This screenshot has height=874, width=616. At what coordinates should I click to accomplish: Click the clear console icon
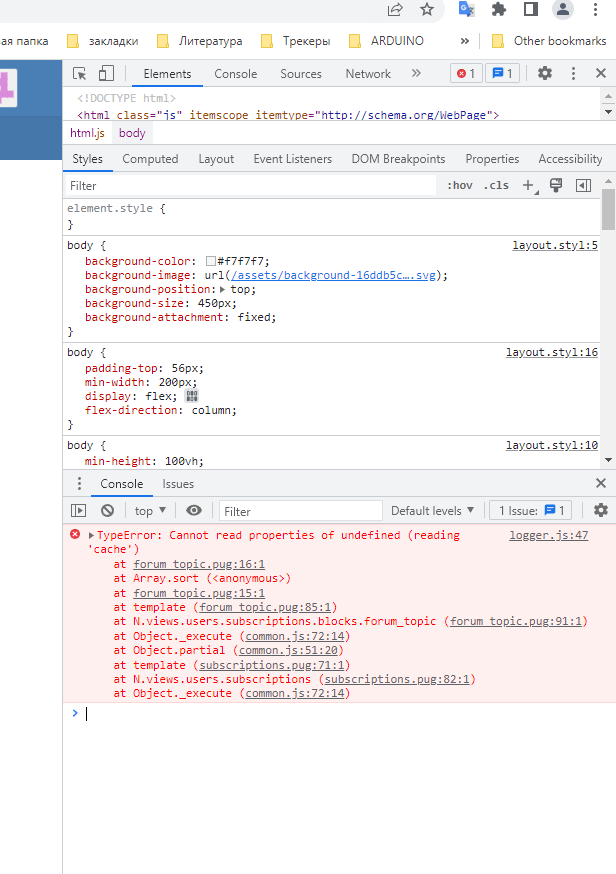[x=107, y=510]
